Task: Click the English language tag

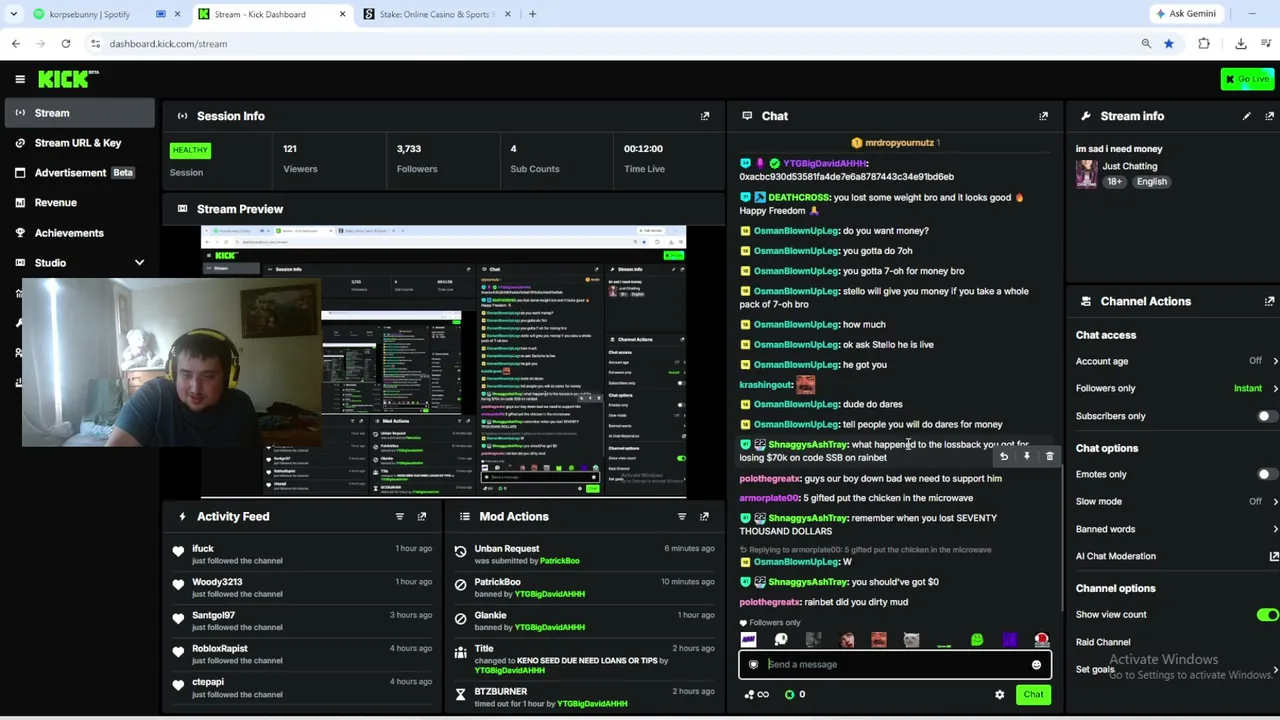Action: point(1151,182)
